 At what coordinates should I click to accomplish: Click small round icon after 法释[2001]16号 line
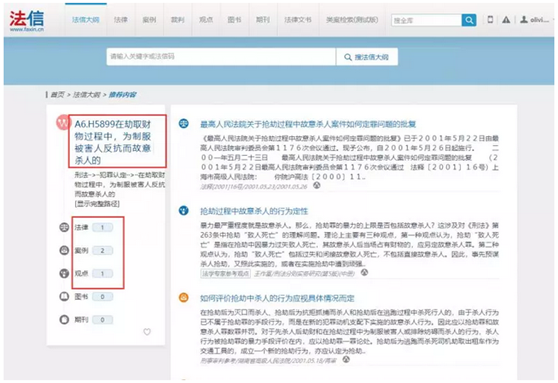(317, 185)
